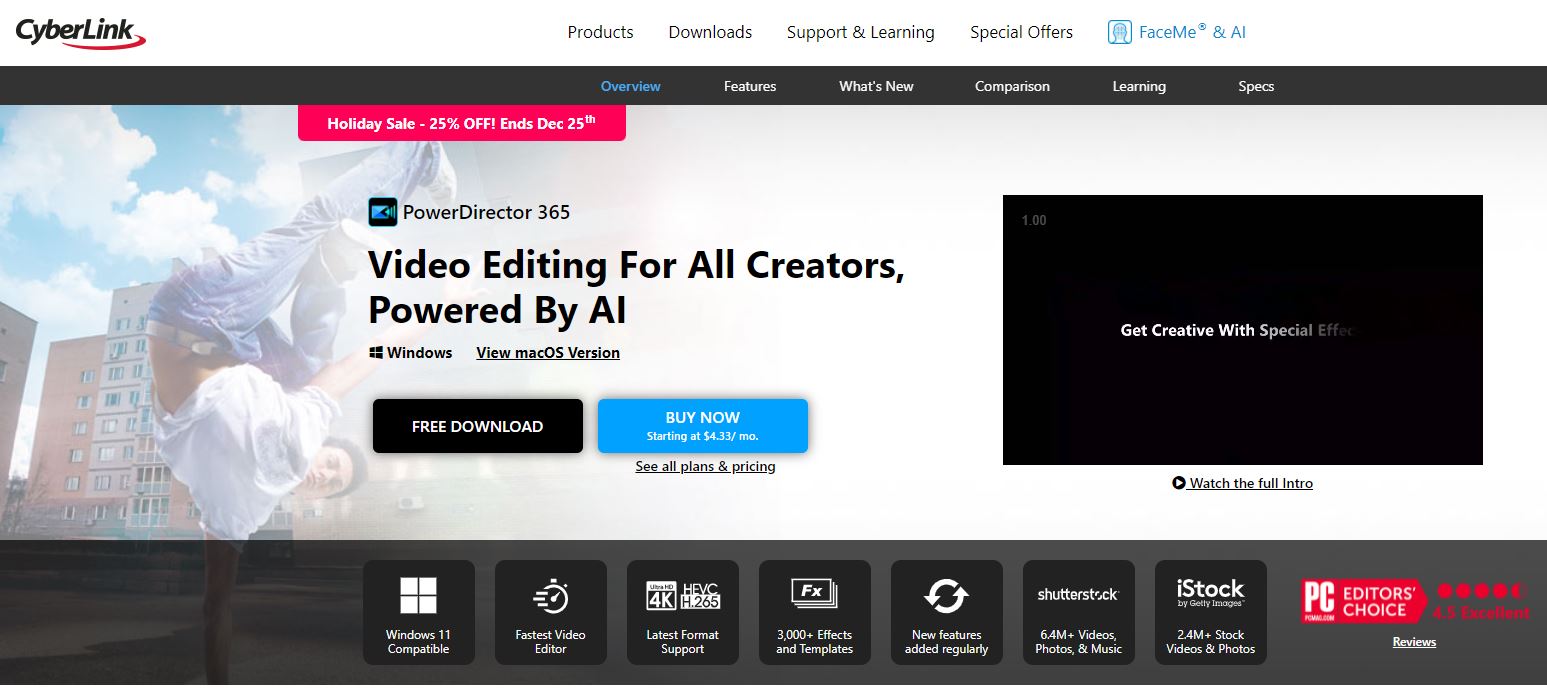The height and width of the screenshot is (698, 1547).
Task: Click the PowerDirector 365 app icon
Action: (x=383, y=212)
